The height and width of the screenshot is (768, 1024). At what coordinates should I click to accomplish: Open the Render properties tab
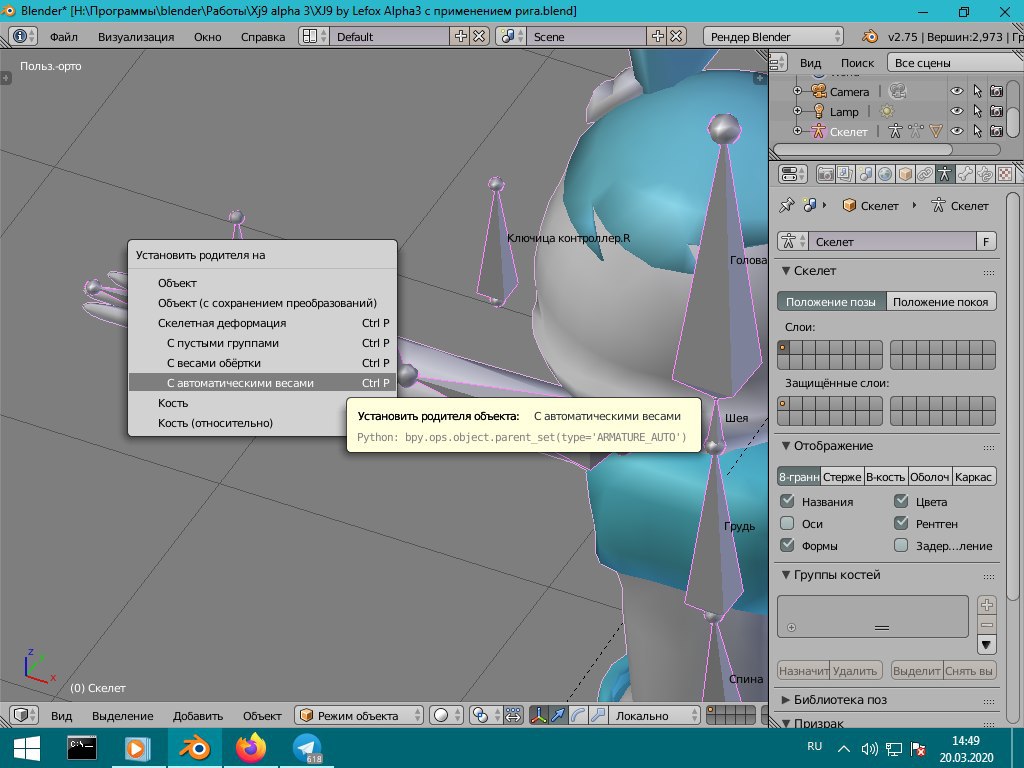point(825,174)
